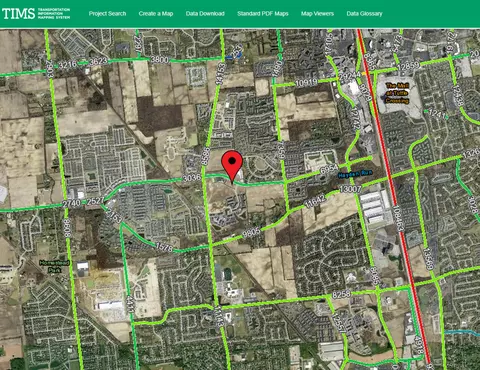Viewport: 480px width, 370px height.
Task: Select the road segment labeled 3800
Action: [159, 60]
